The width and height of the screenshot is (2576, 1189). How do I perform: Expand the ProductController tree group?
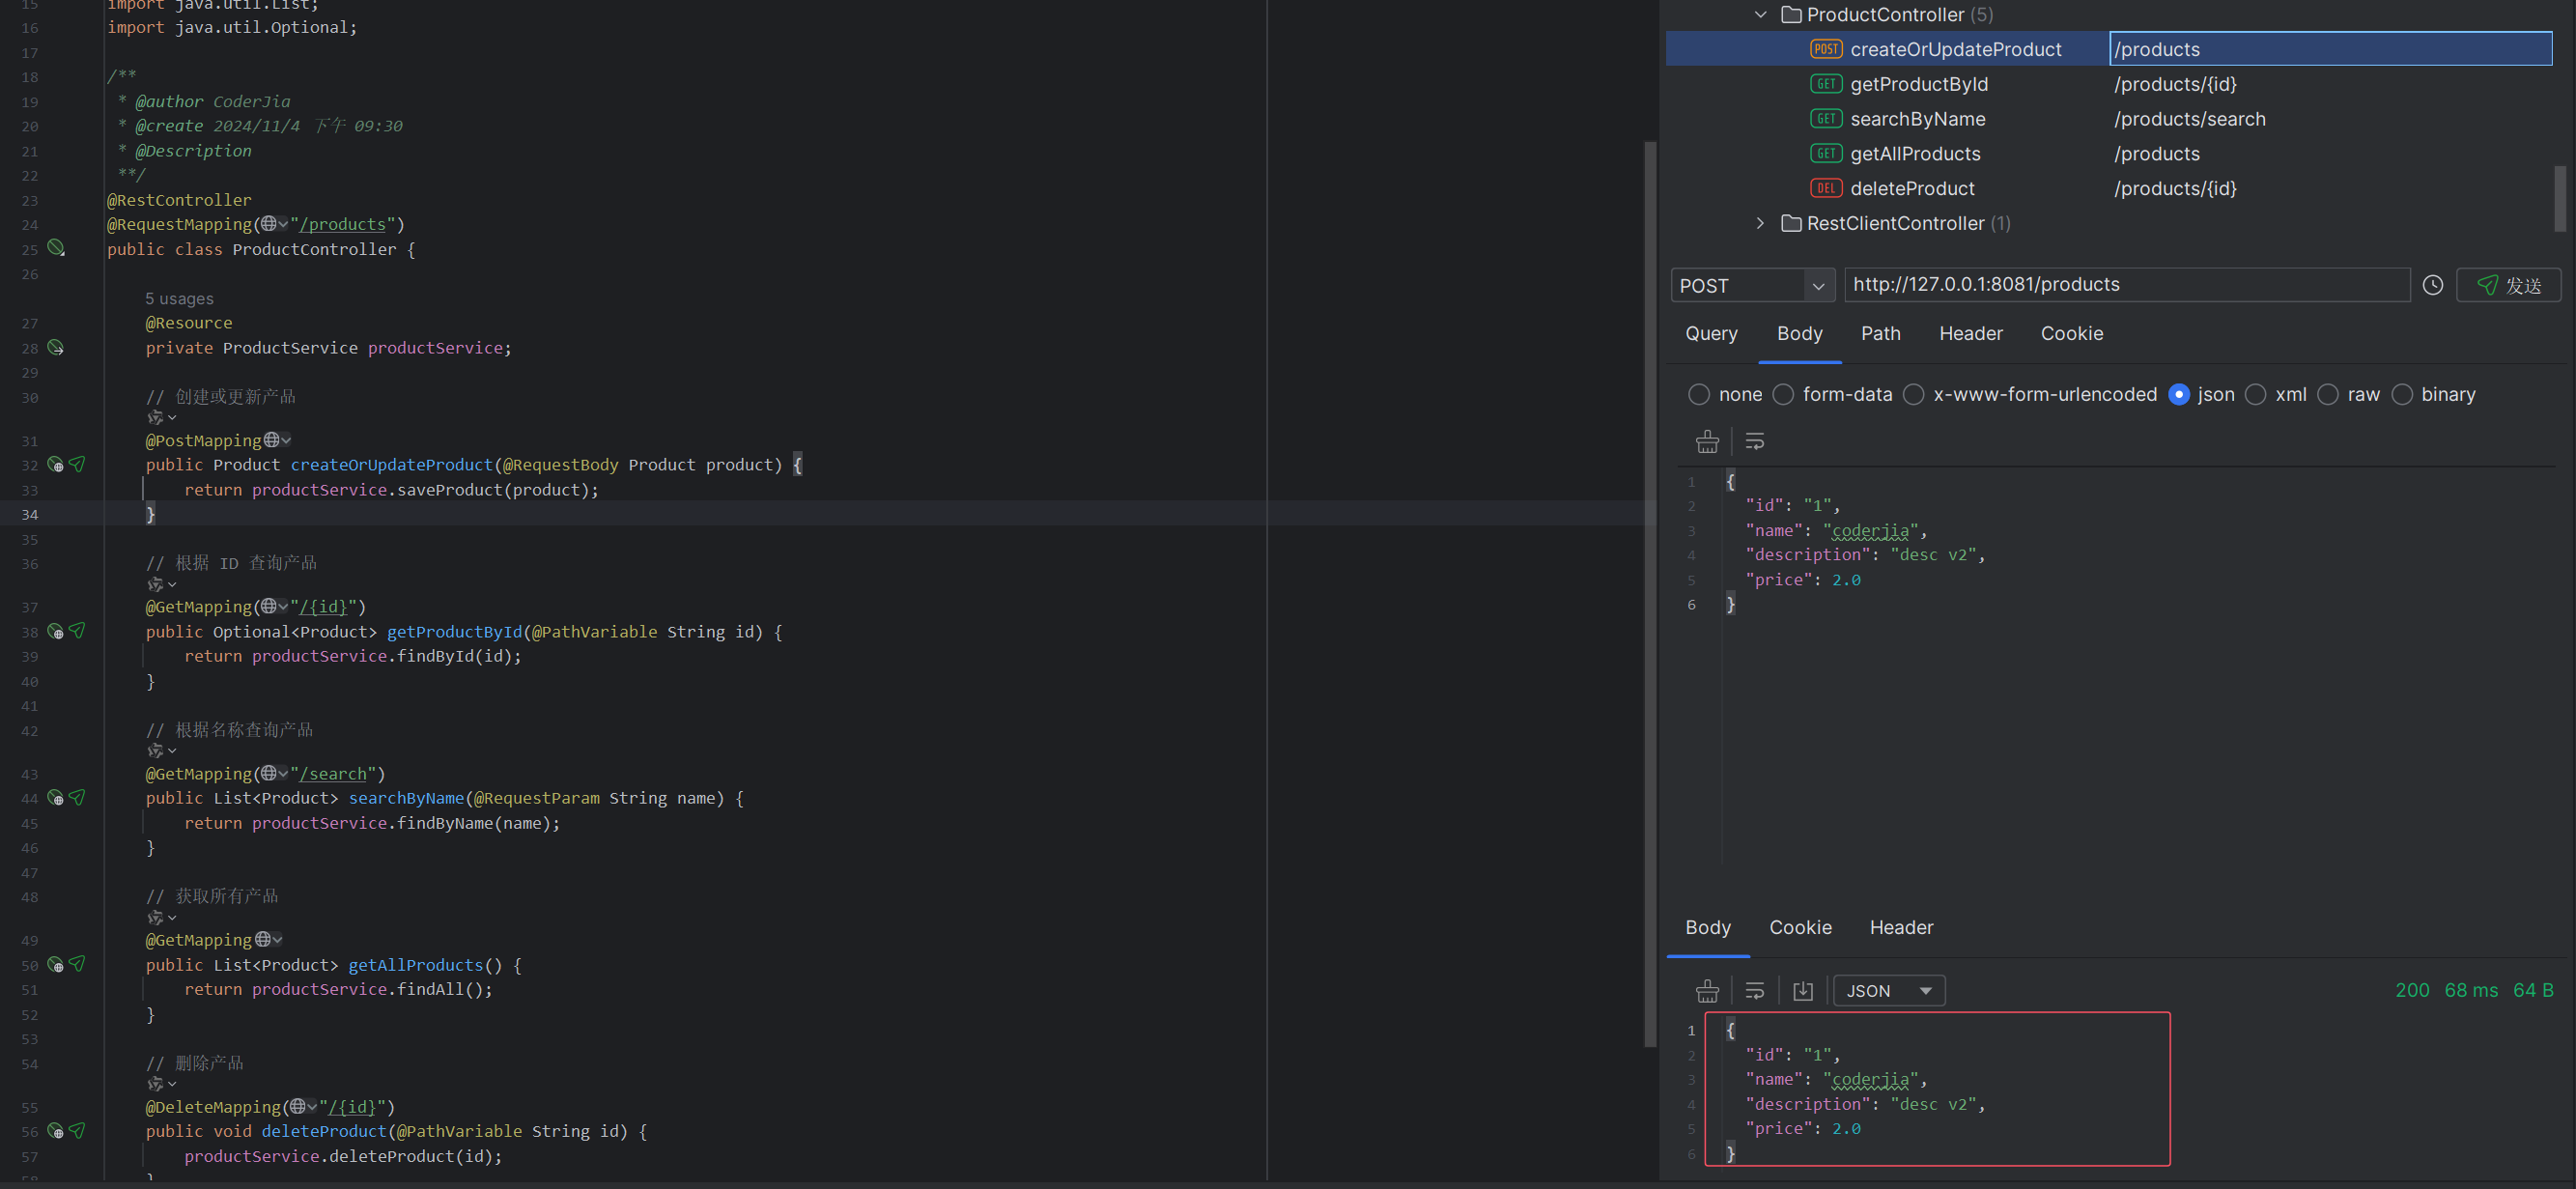tap(1761, 14)
